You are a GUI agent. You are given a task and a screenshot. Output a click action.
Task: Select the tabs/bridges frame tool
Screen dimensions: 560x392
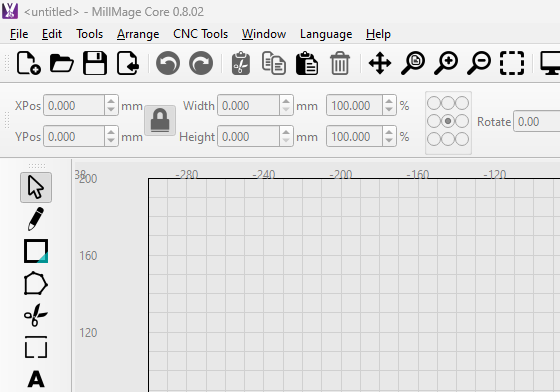36,347
